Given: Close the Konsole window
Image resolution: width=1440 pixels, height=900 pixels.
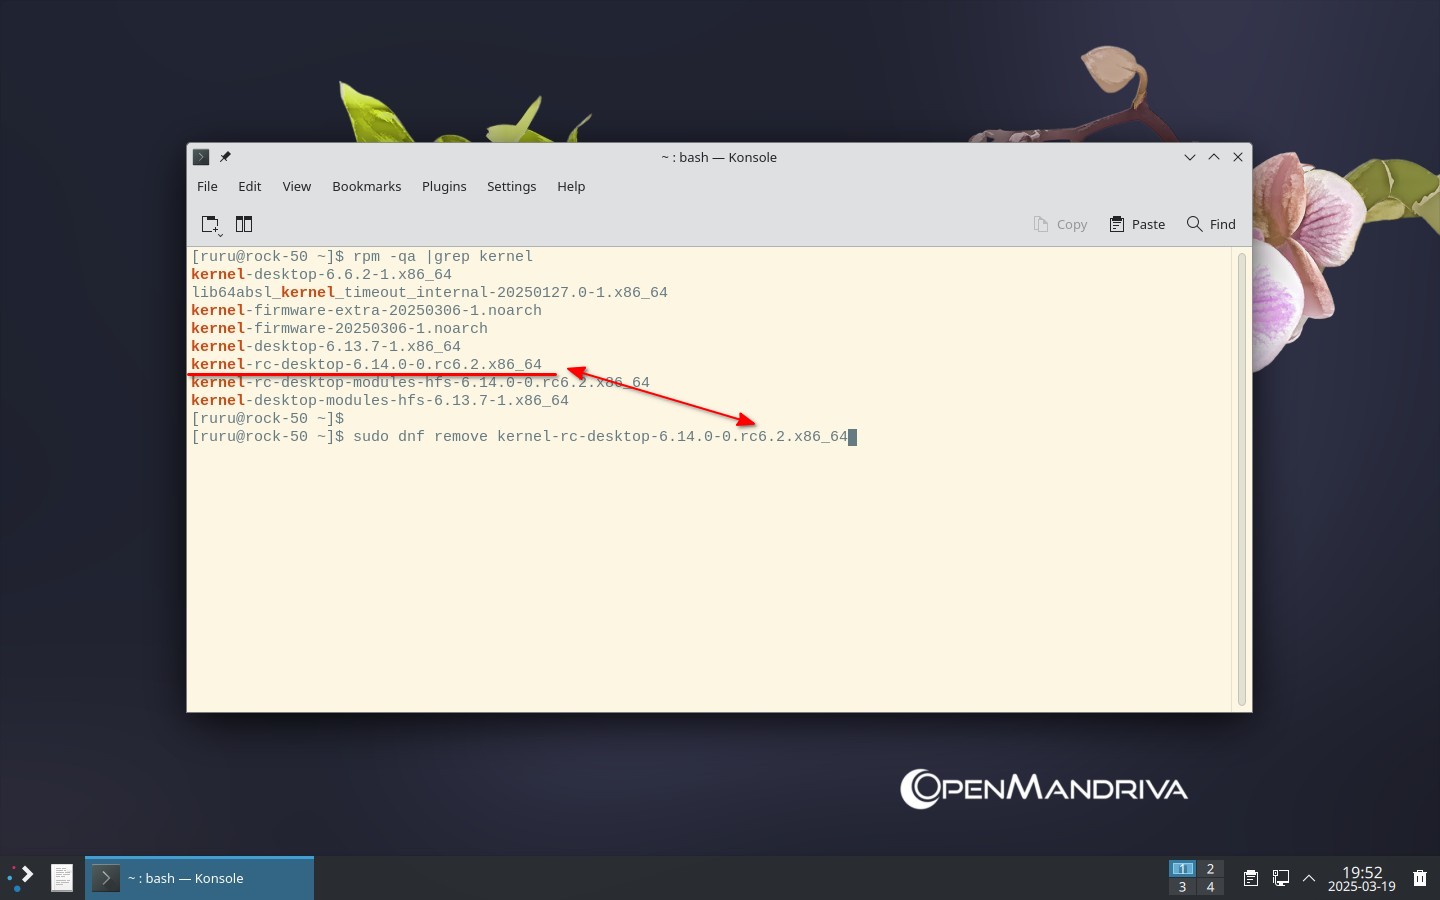Looking at the screenshot, I should pos(1238,157).
